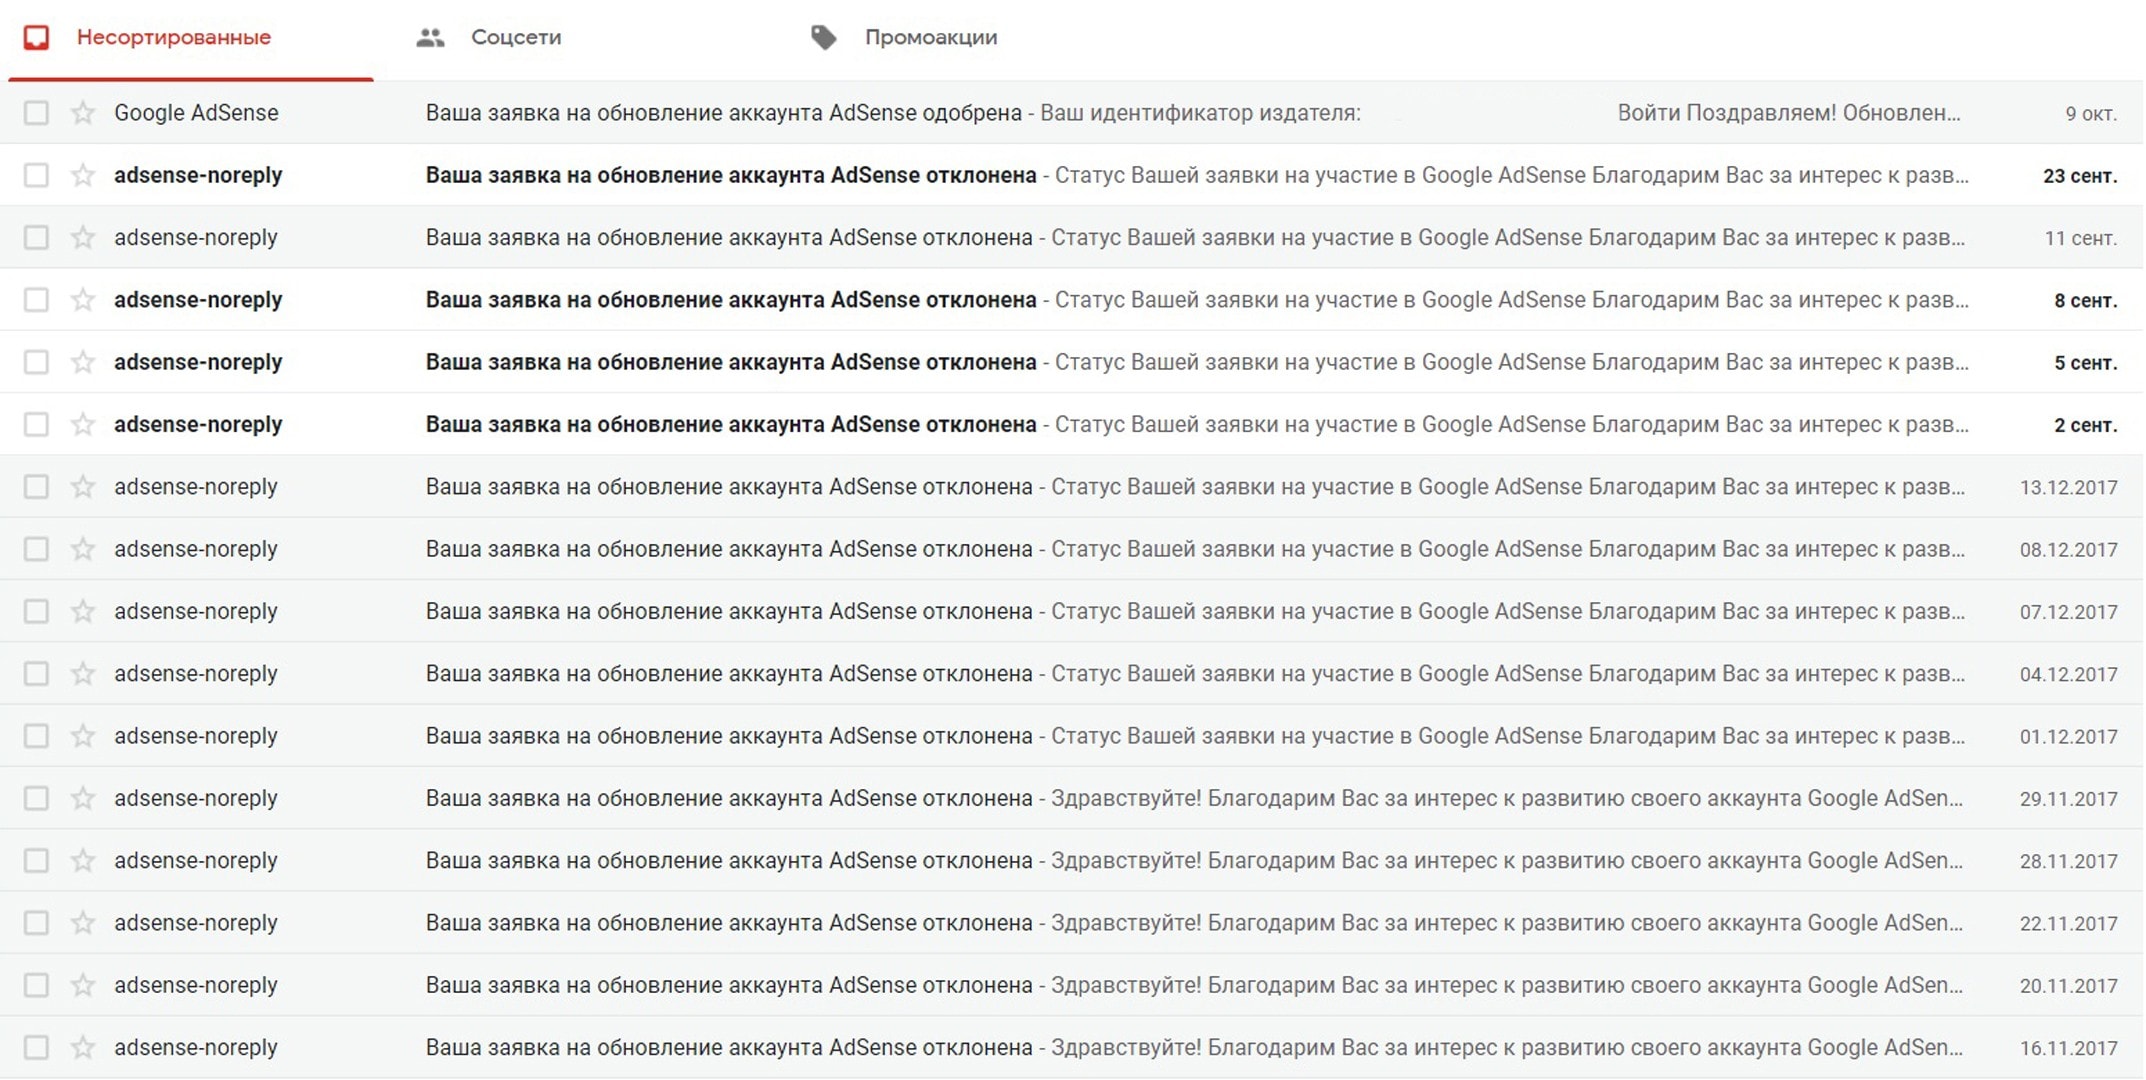The width and height of the screenshot is (2146, 1080).
Task: Tick the checkbox for the 07.12.2017 email
Action: pos(36,611)
